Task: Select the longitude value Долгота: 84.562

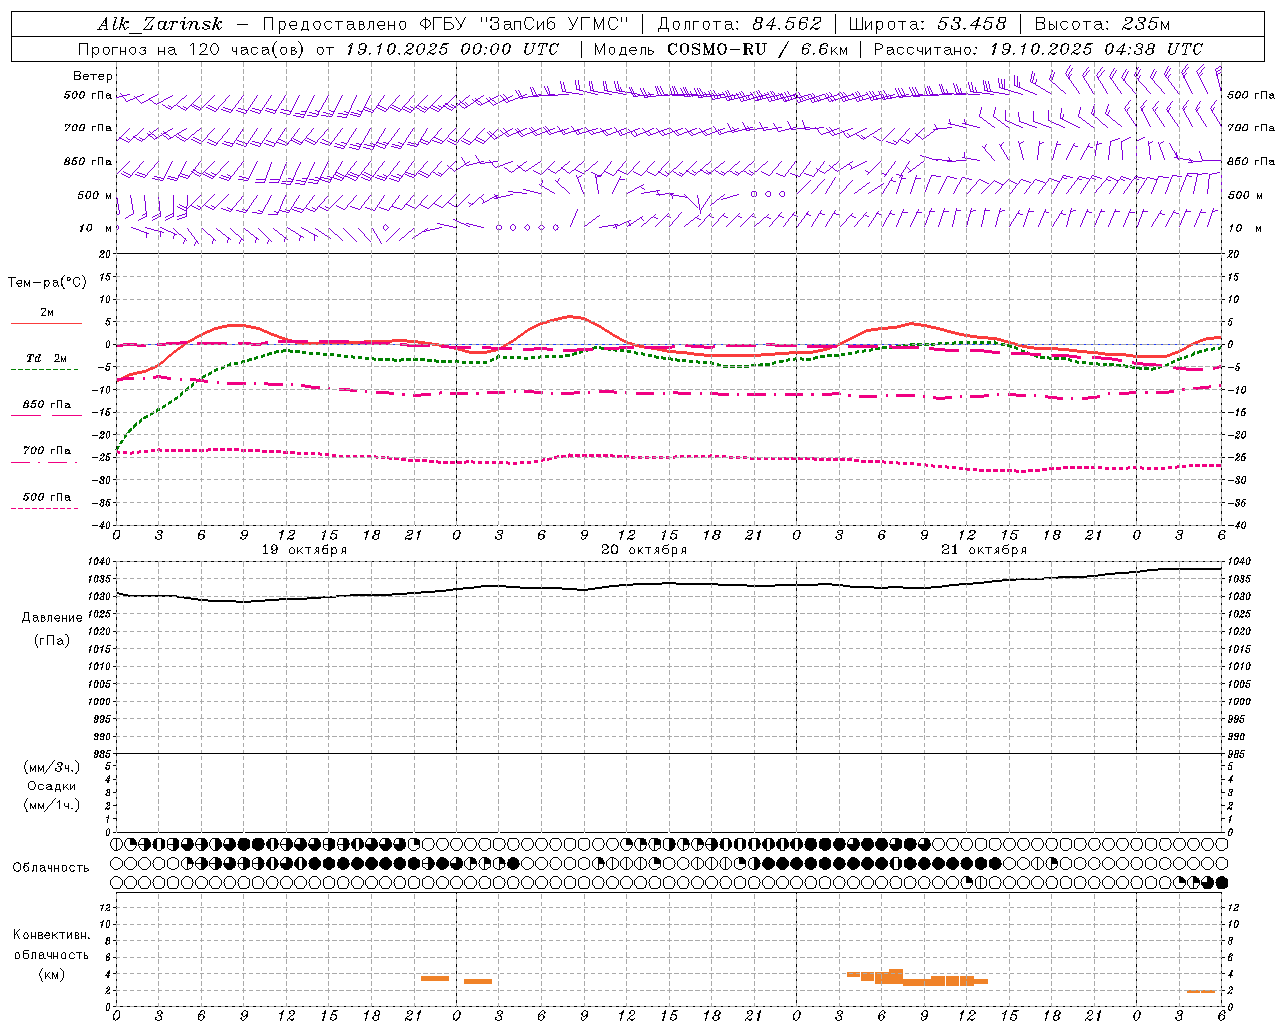Action: click(x=739, y=25)
